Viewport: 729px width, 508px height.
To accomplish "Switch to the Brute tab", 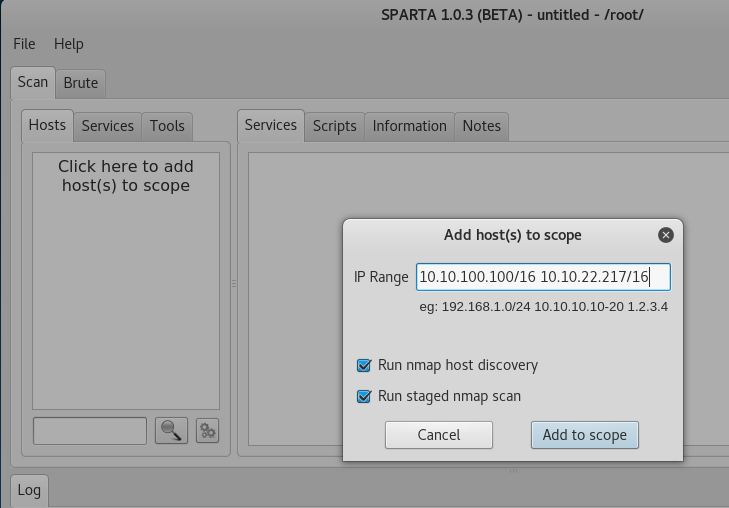I will 81,83.
